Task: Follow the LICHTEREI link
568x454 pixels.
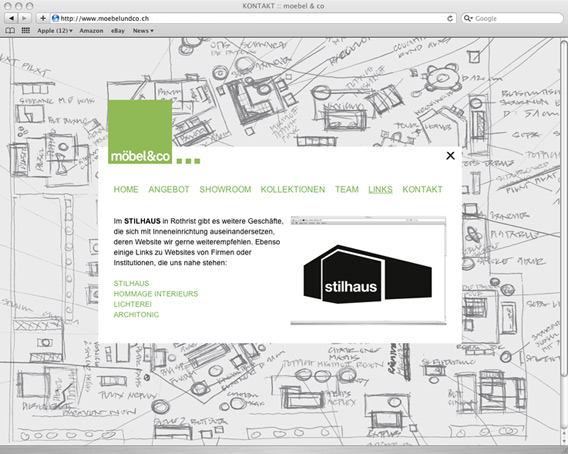Action: [x=133, y=304]
